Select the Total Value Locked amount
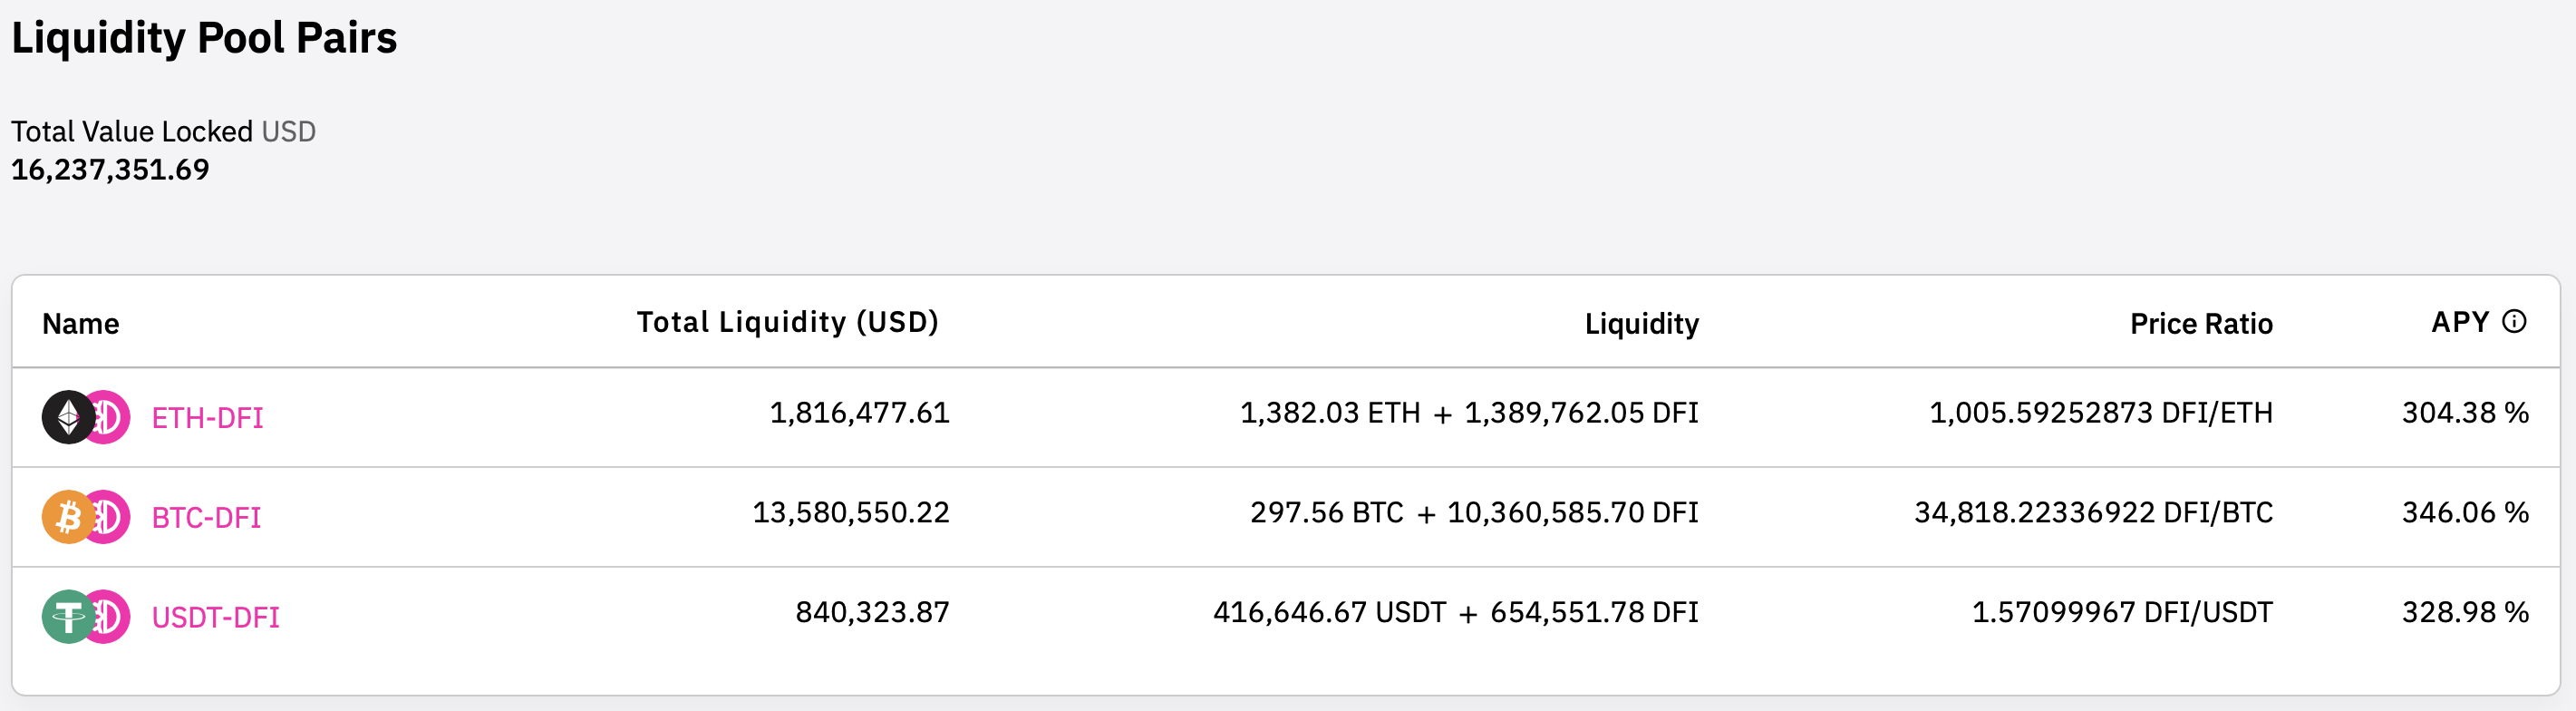This screenshot has height=711, width=2576. coord(110,170)
